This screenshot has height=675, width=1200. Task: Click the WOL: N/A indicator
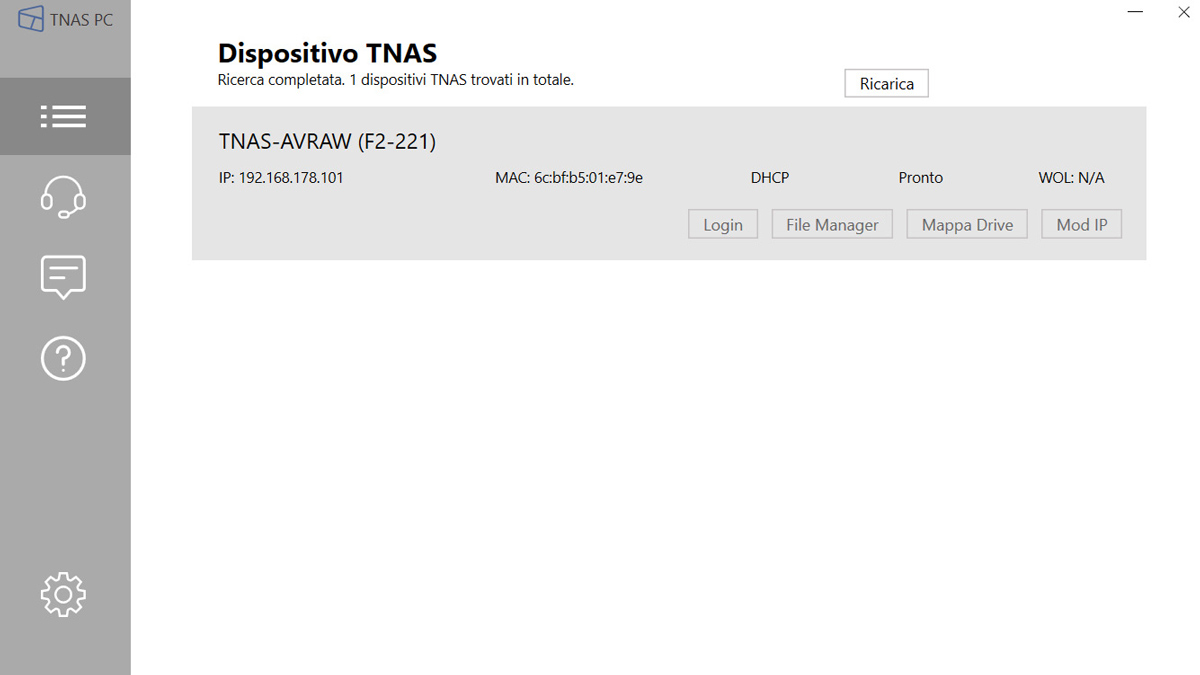(x=1071, y=178)
